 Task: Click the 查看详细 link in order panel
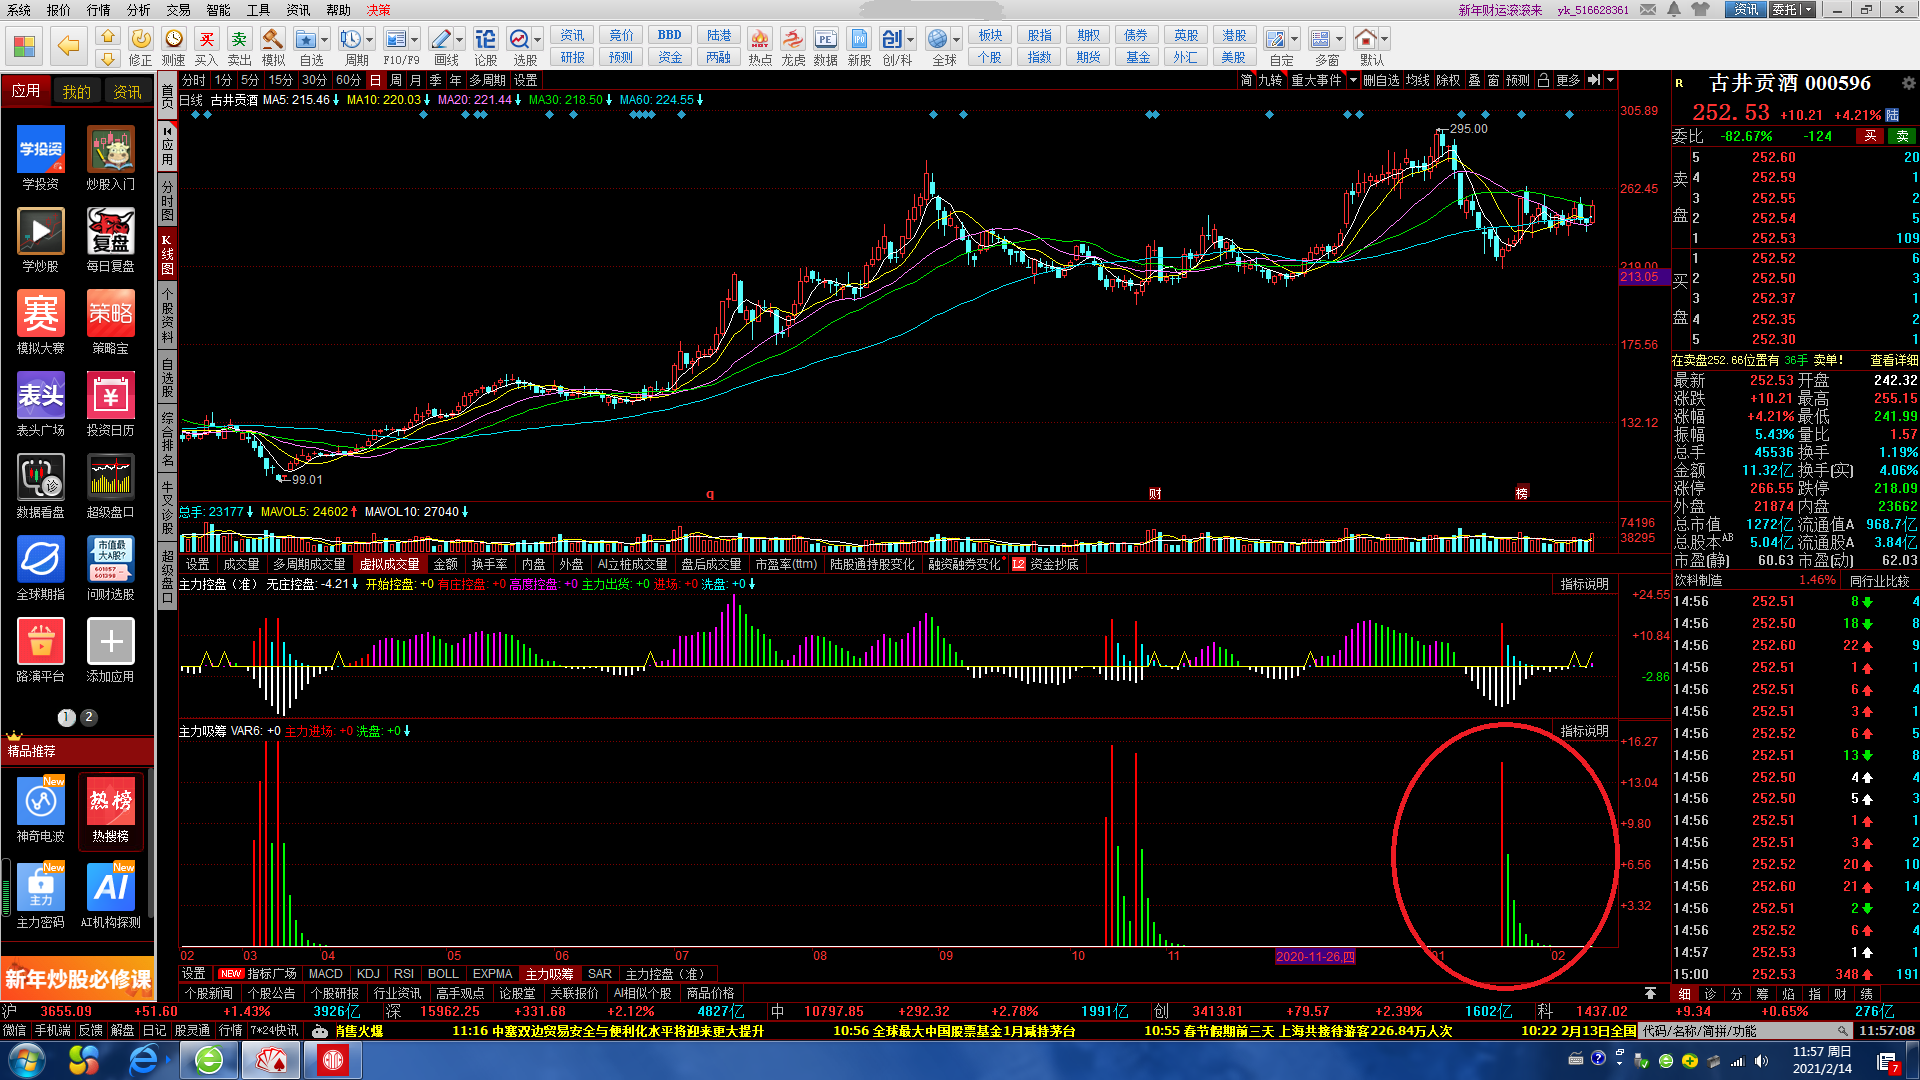(x=1894, y=360)
